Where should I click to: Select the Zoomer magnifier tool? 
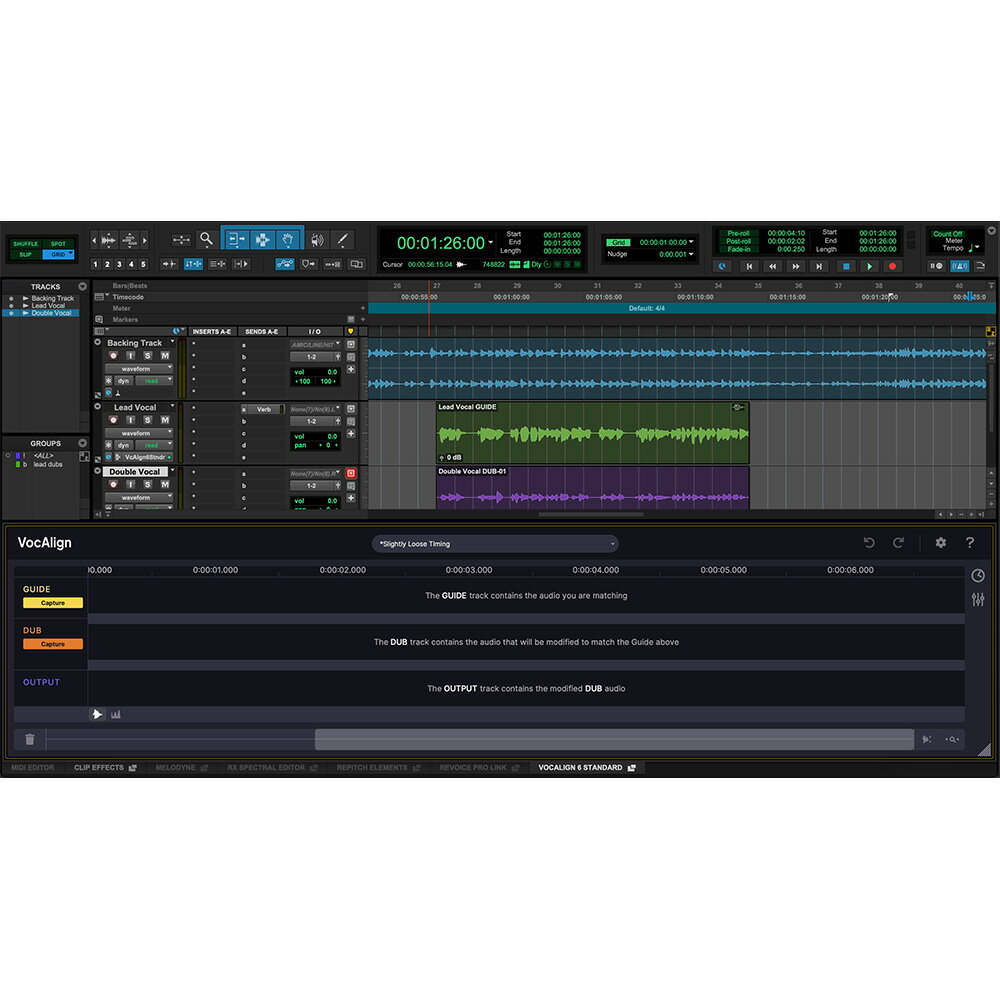tap(206, 240)
